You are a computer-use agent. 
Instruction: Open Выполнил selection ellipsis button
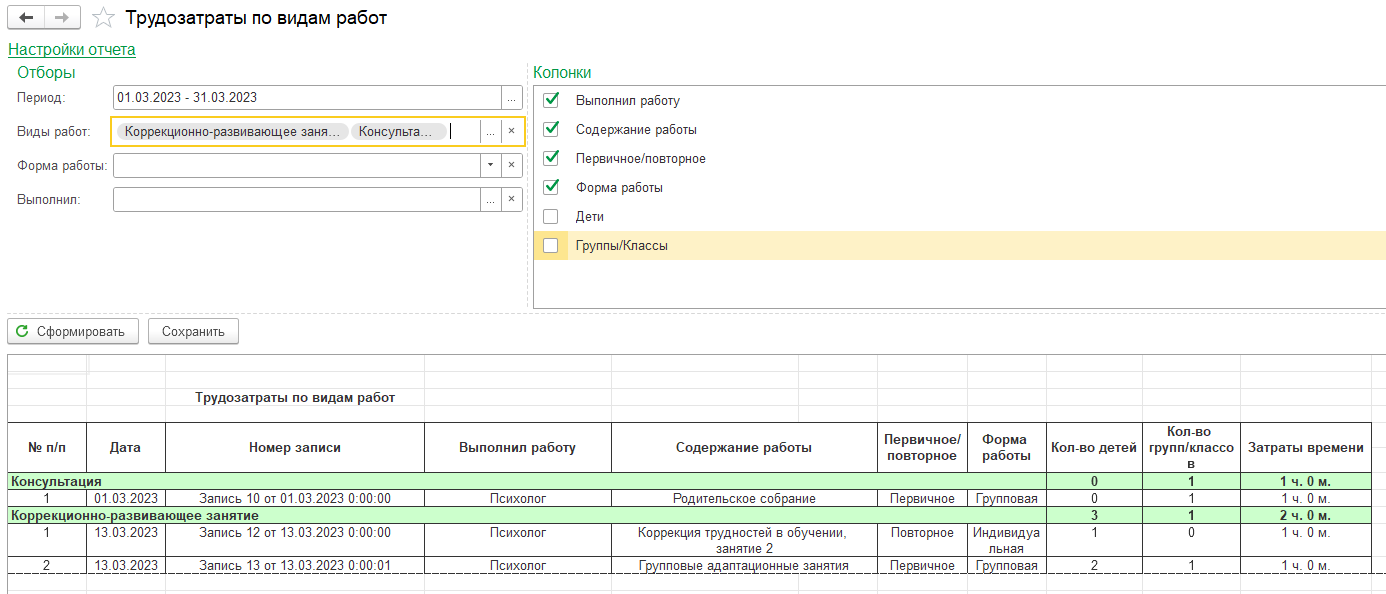pos(491,199)
